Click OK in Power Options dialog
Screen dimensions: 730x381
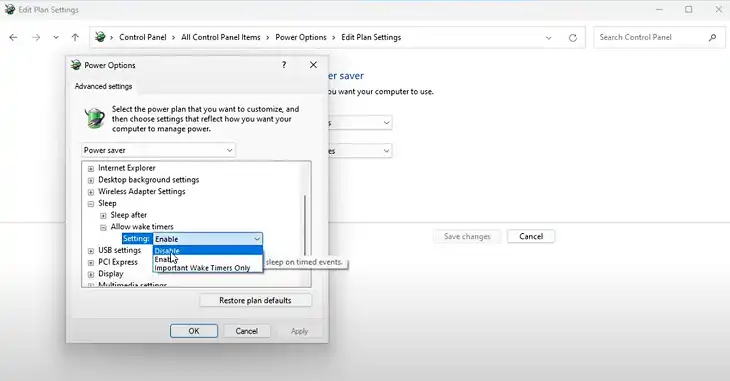tap(194, 331)
